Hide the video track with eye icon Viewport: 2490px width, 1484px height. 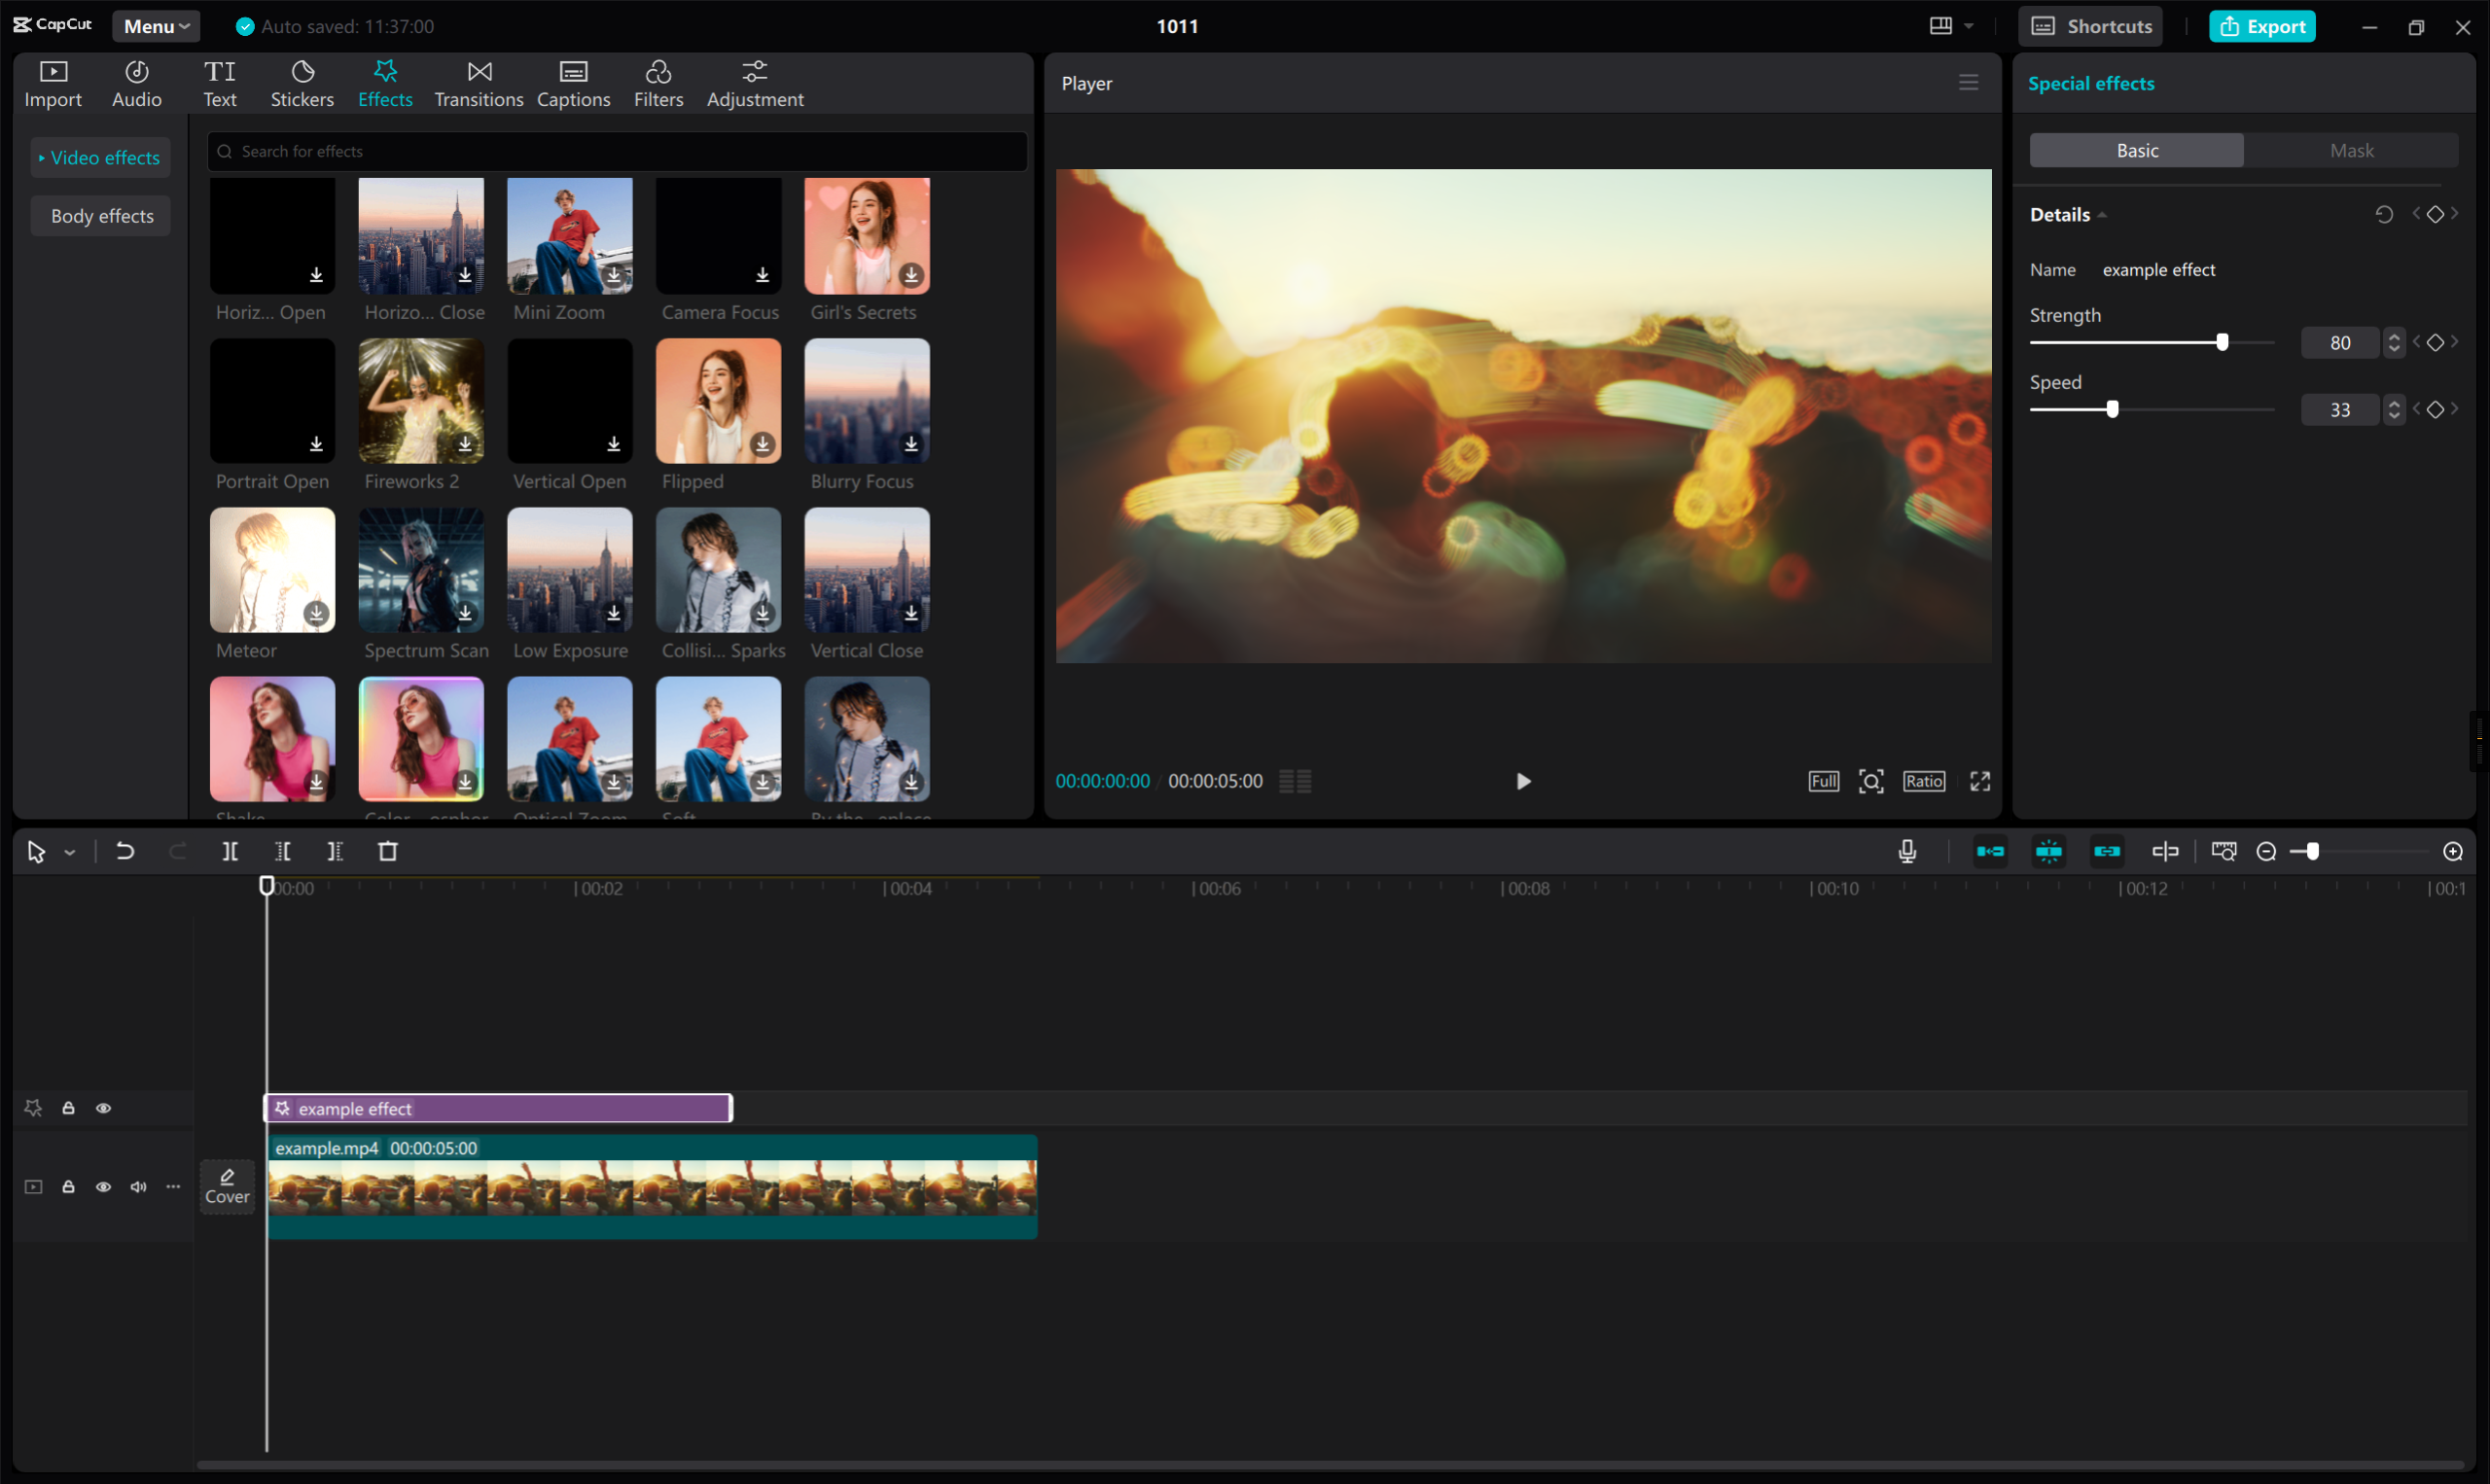[103, 1186]
